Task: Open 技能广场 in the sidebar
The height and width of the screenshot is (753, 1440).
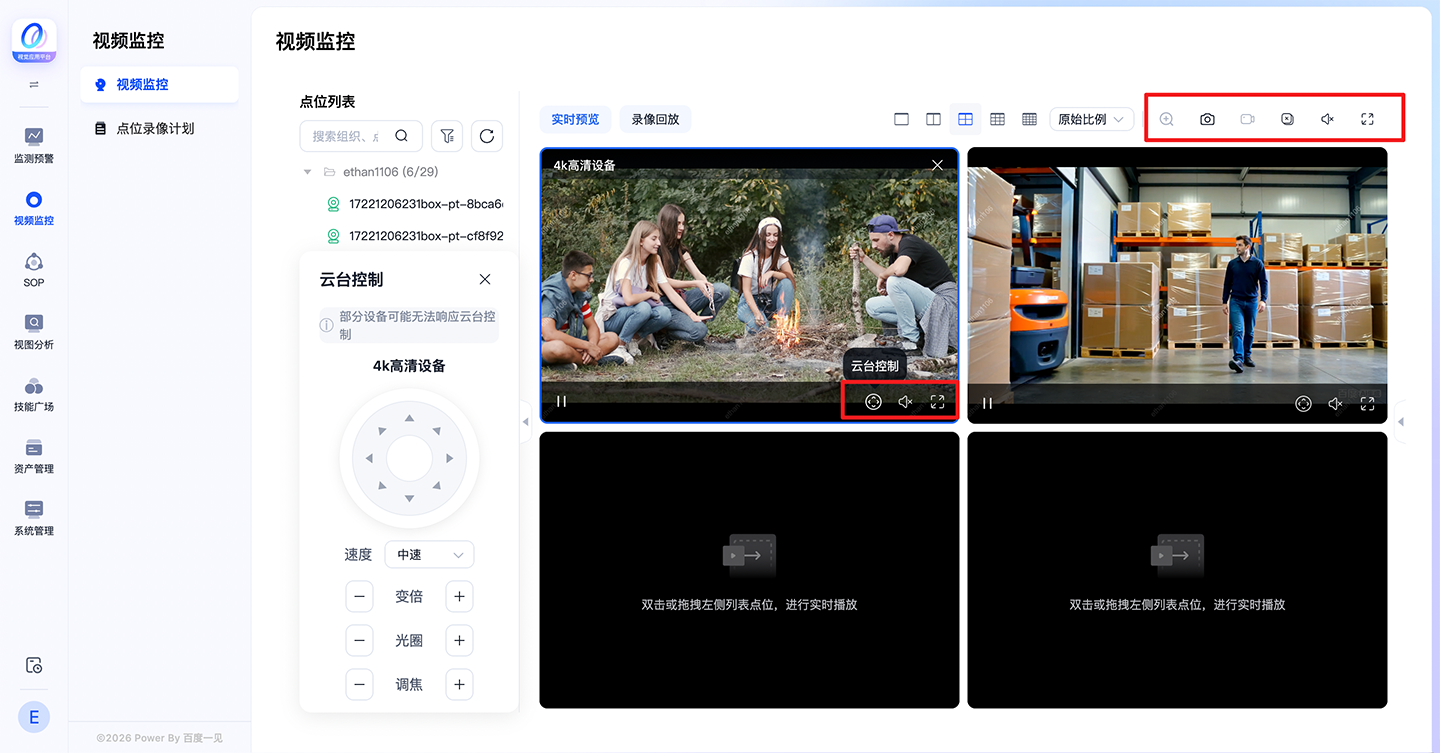Action: coord(34,393)
